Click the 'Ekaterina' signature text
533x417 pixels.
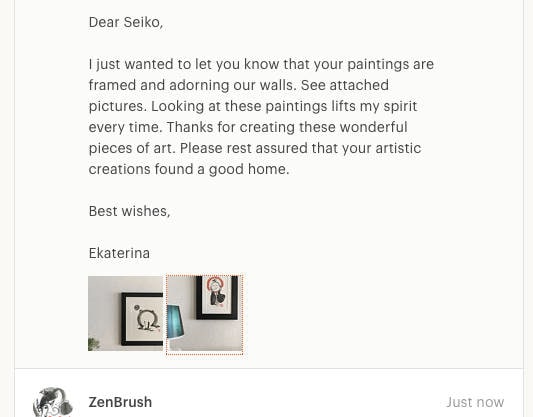click(x=119, y=253)
